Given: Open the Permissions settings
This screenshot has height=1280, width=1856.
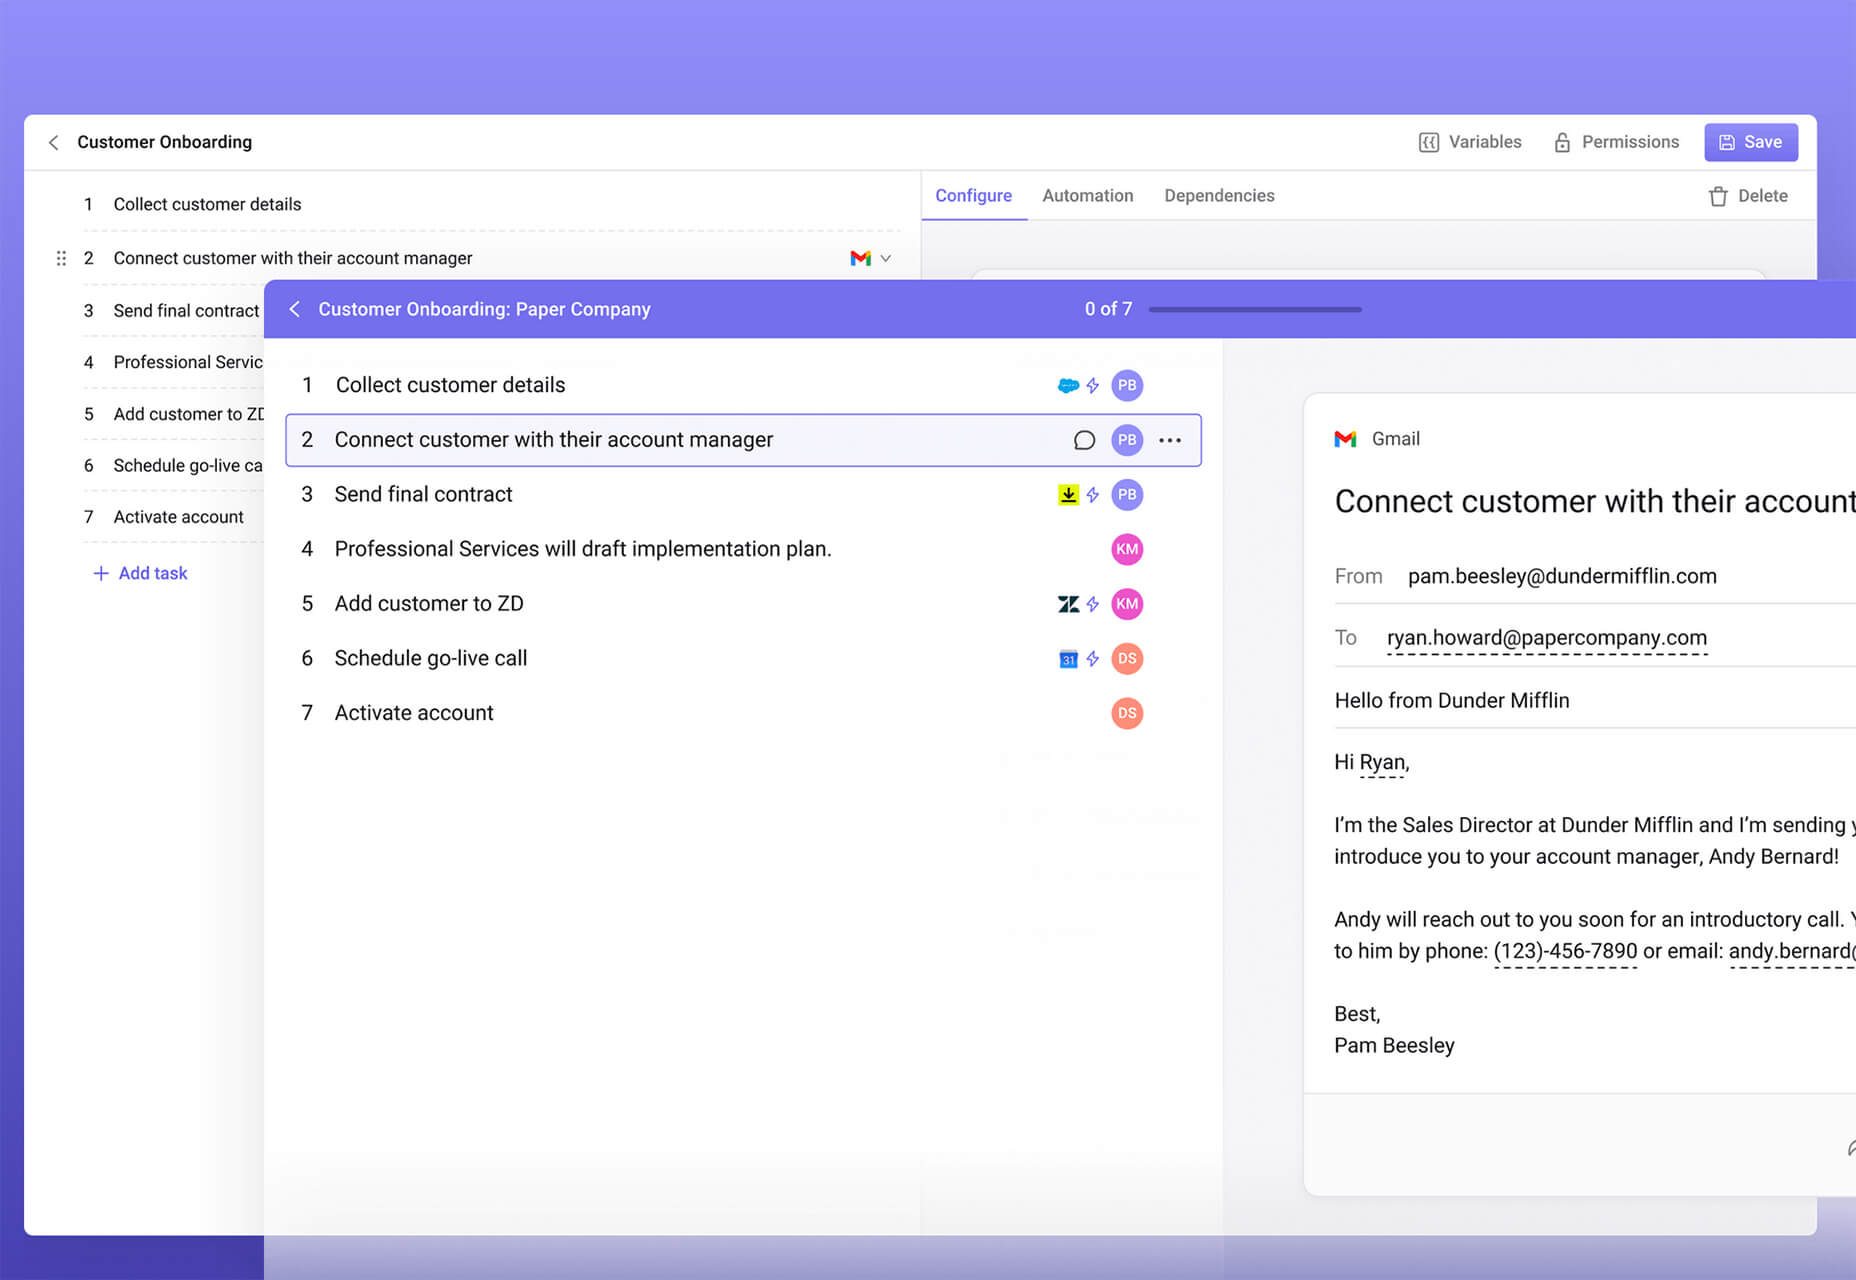Looking at the screenshot, I should pyautogui.click(x=1616, y=143).
